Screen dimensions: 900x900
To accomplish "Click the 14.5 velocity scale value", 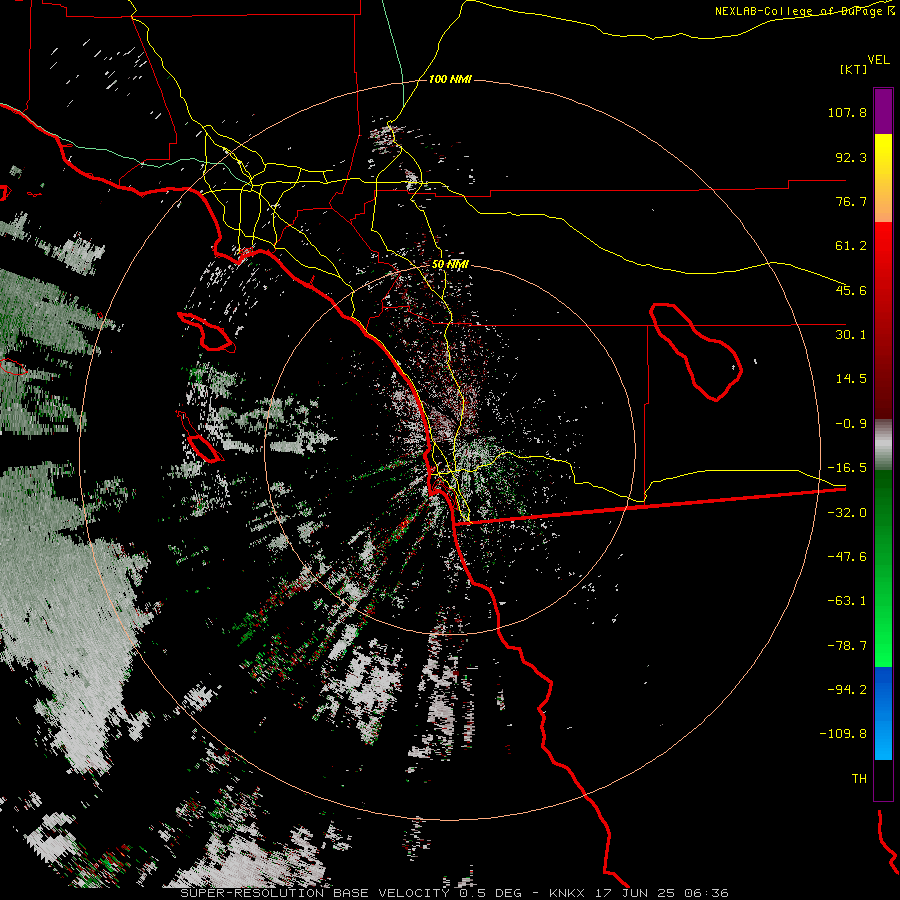I will pos(851,379).
